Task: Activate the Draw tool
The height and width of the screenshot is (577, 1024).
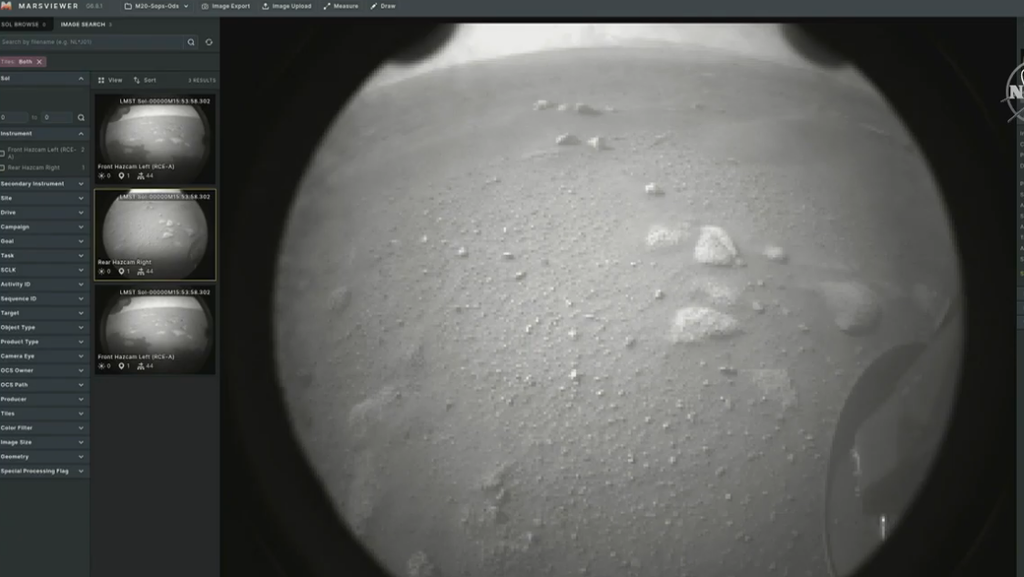Action: pyautogui.click(x=382, y=6)
